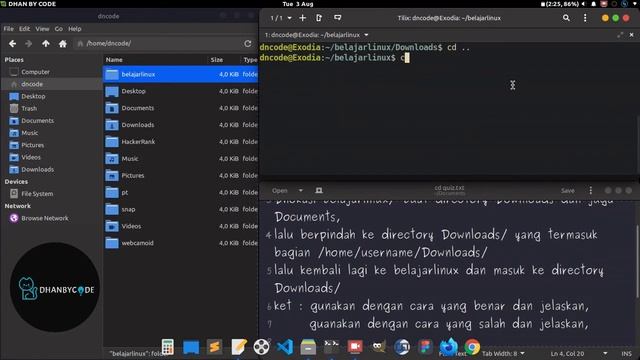
Task: Select the HackerRank folder
Action: point(180,142)
